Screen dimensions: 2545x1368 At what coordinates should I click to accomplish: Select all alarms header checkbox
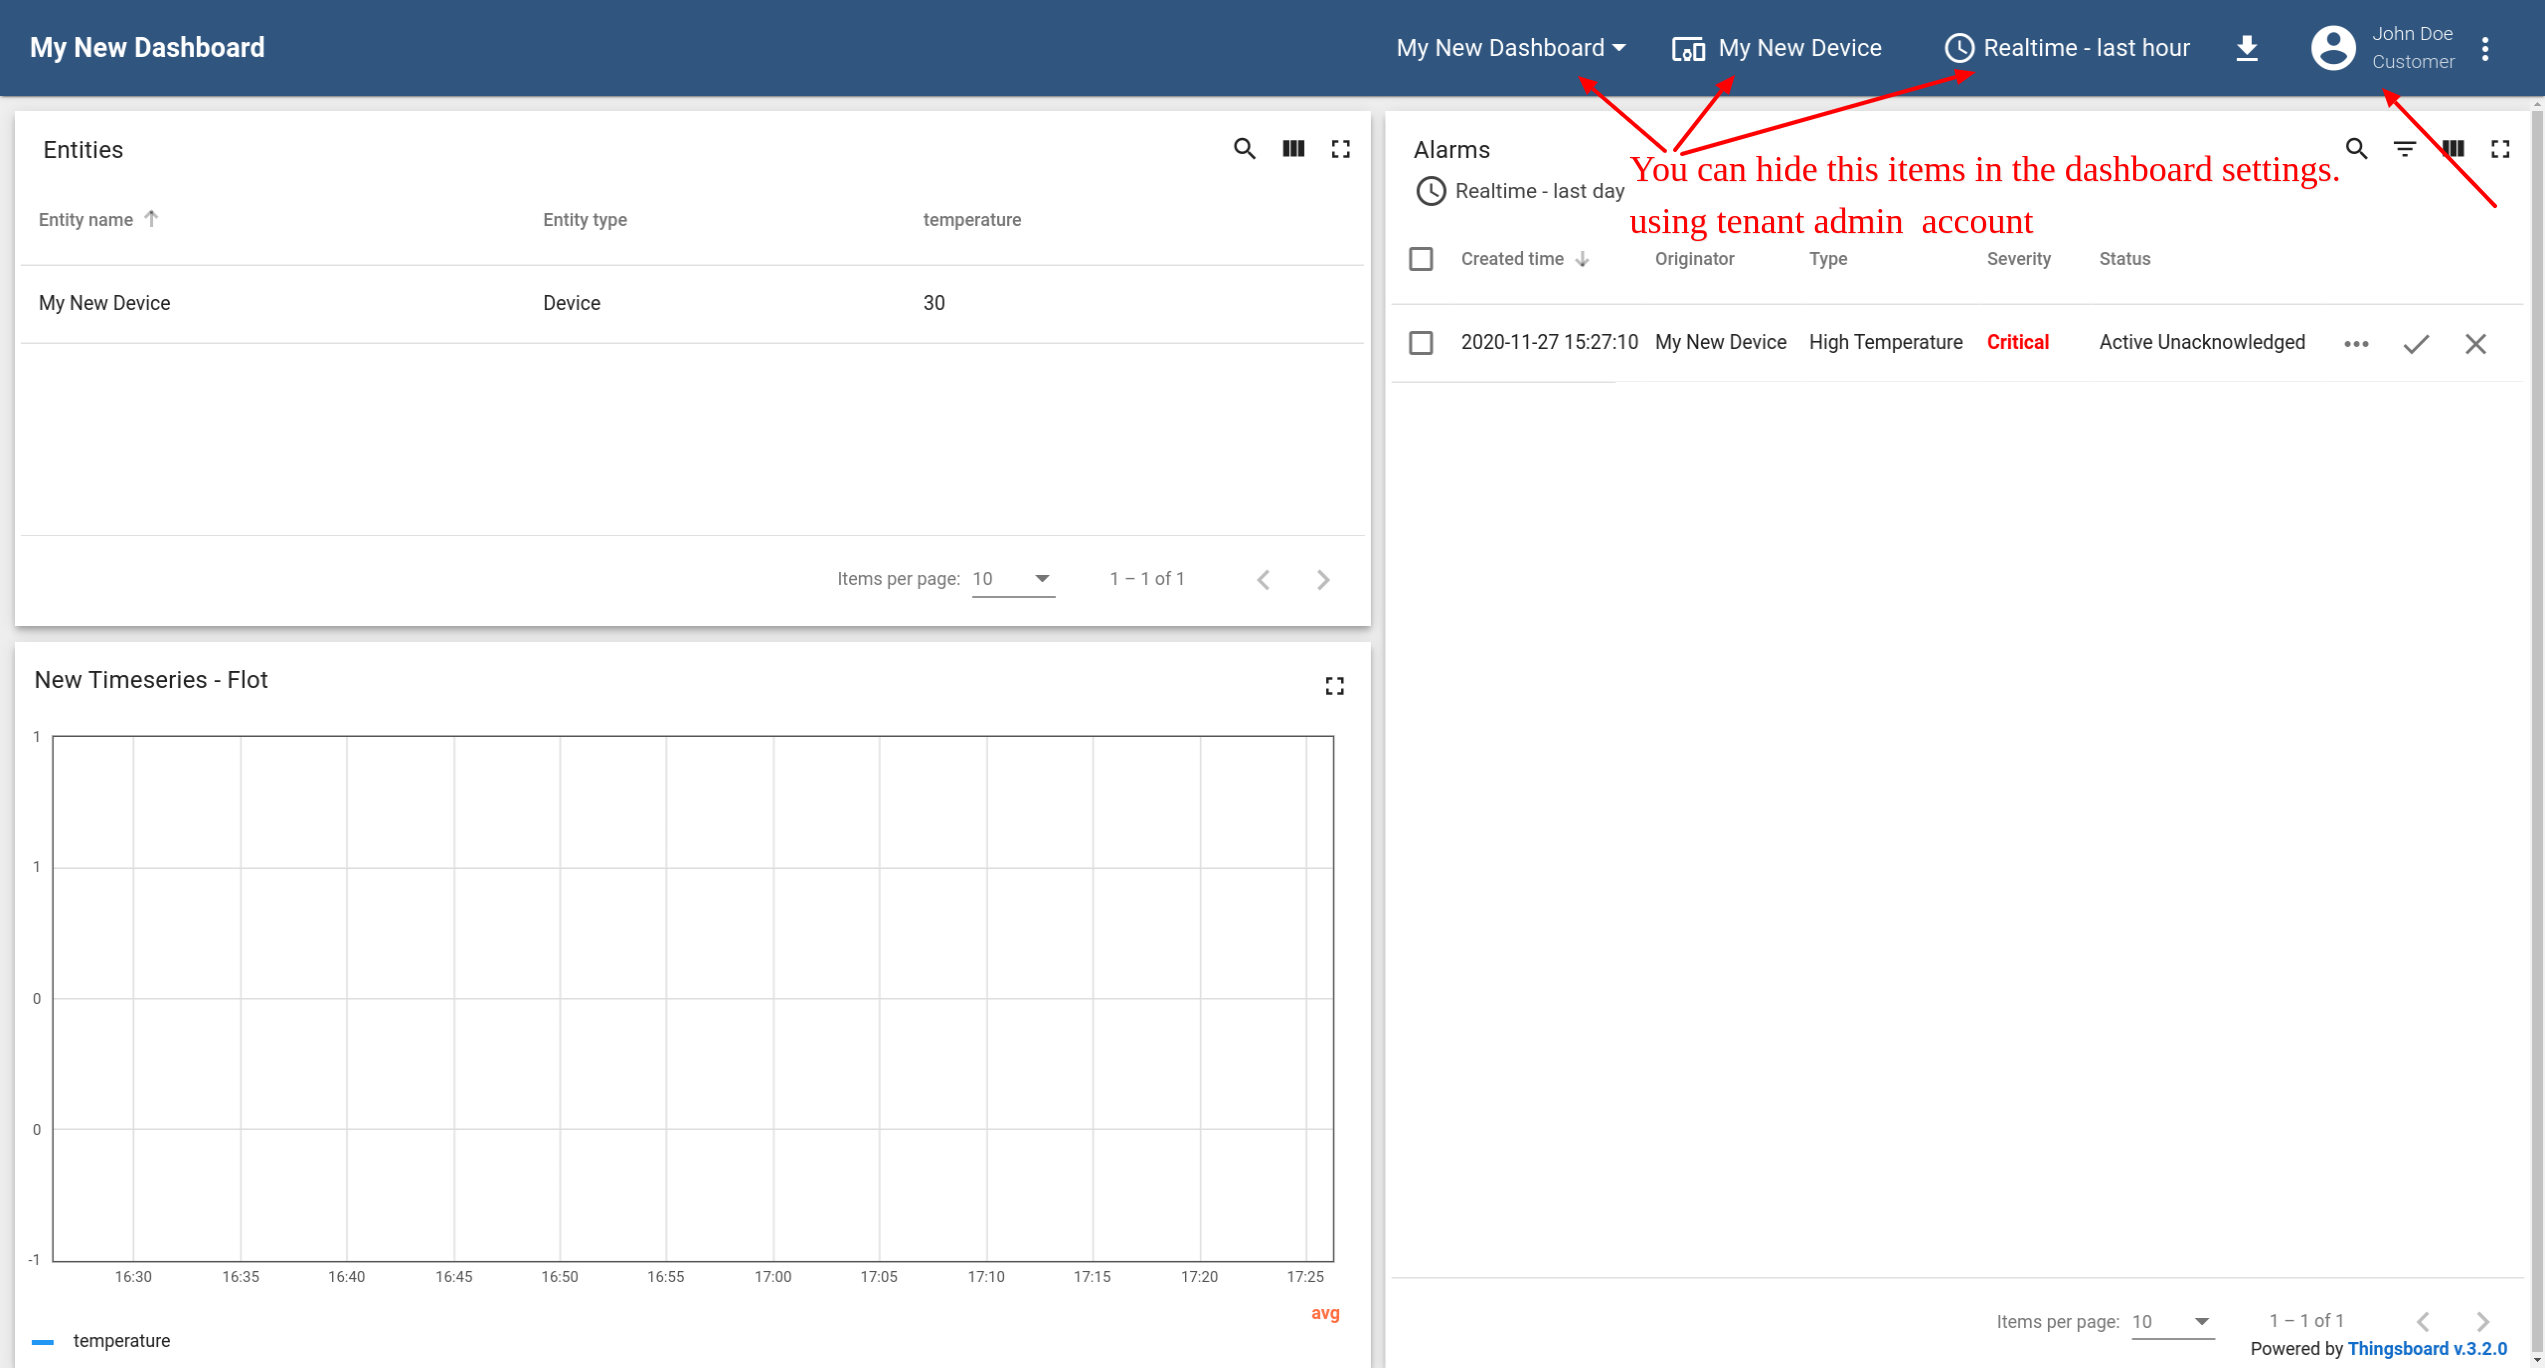pos(1420,260)
